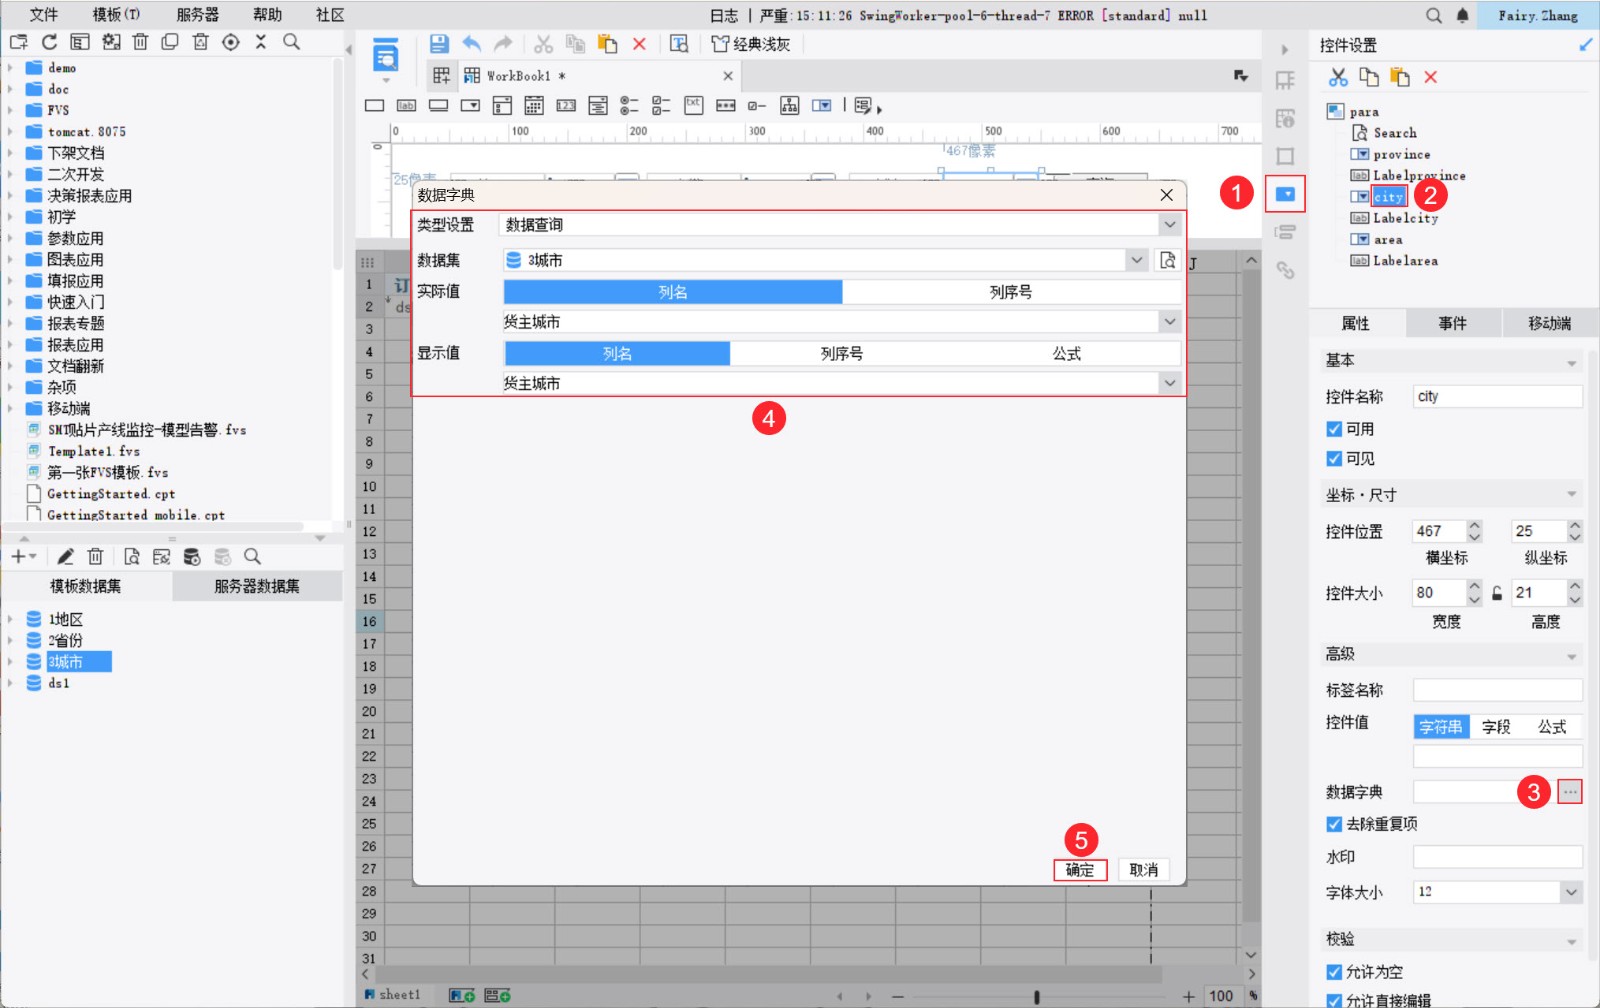1600x1008 pixels.
Task: Expand the 决策报表应用 folder
Action: pyautogui.click(x=10, y=196)
